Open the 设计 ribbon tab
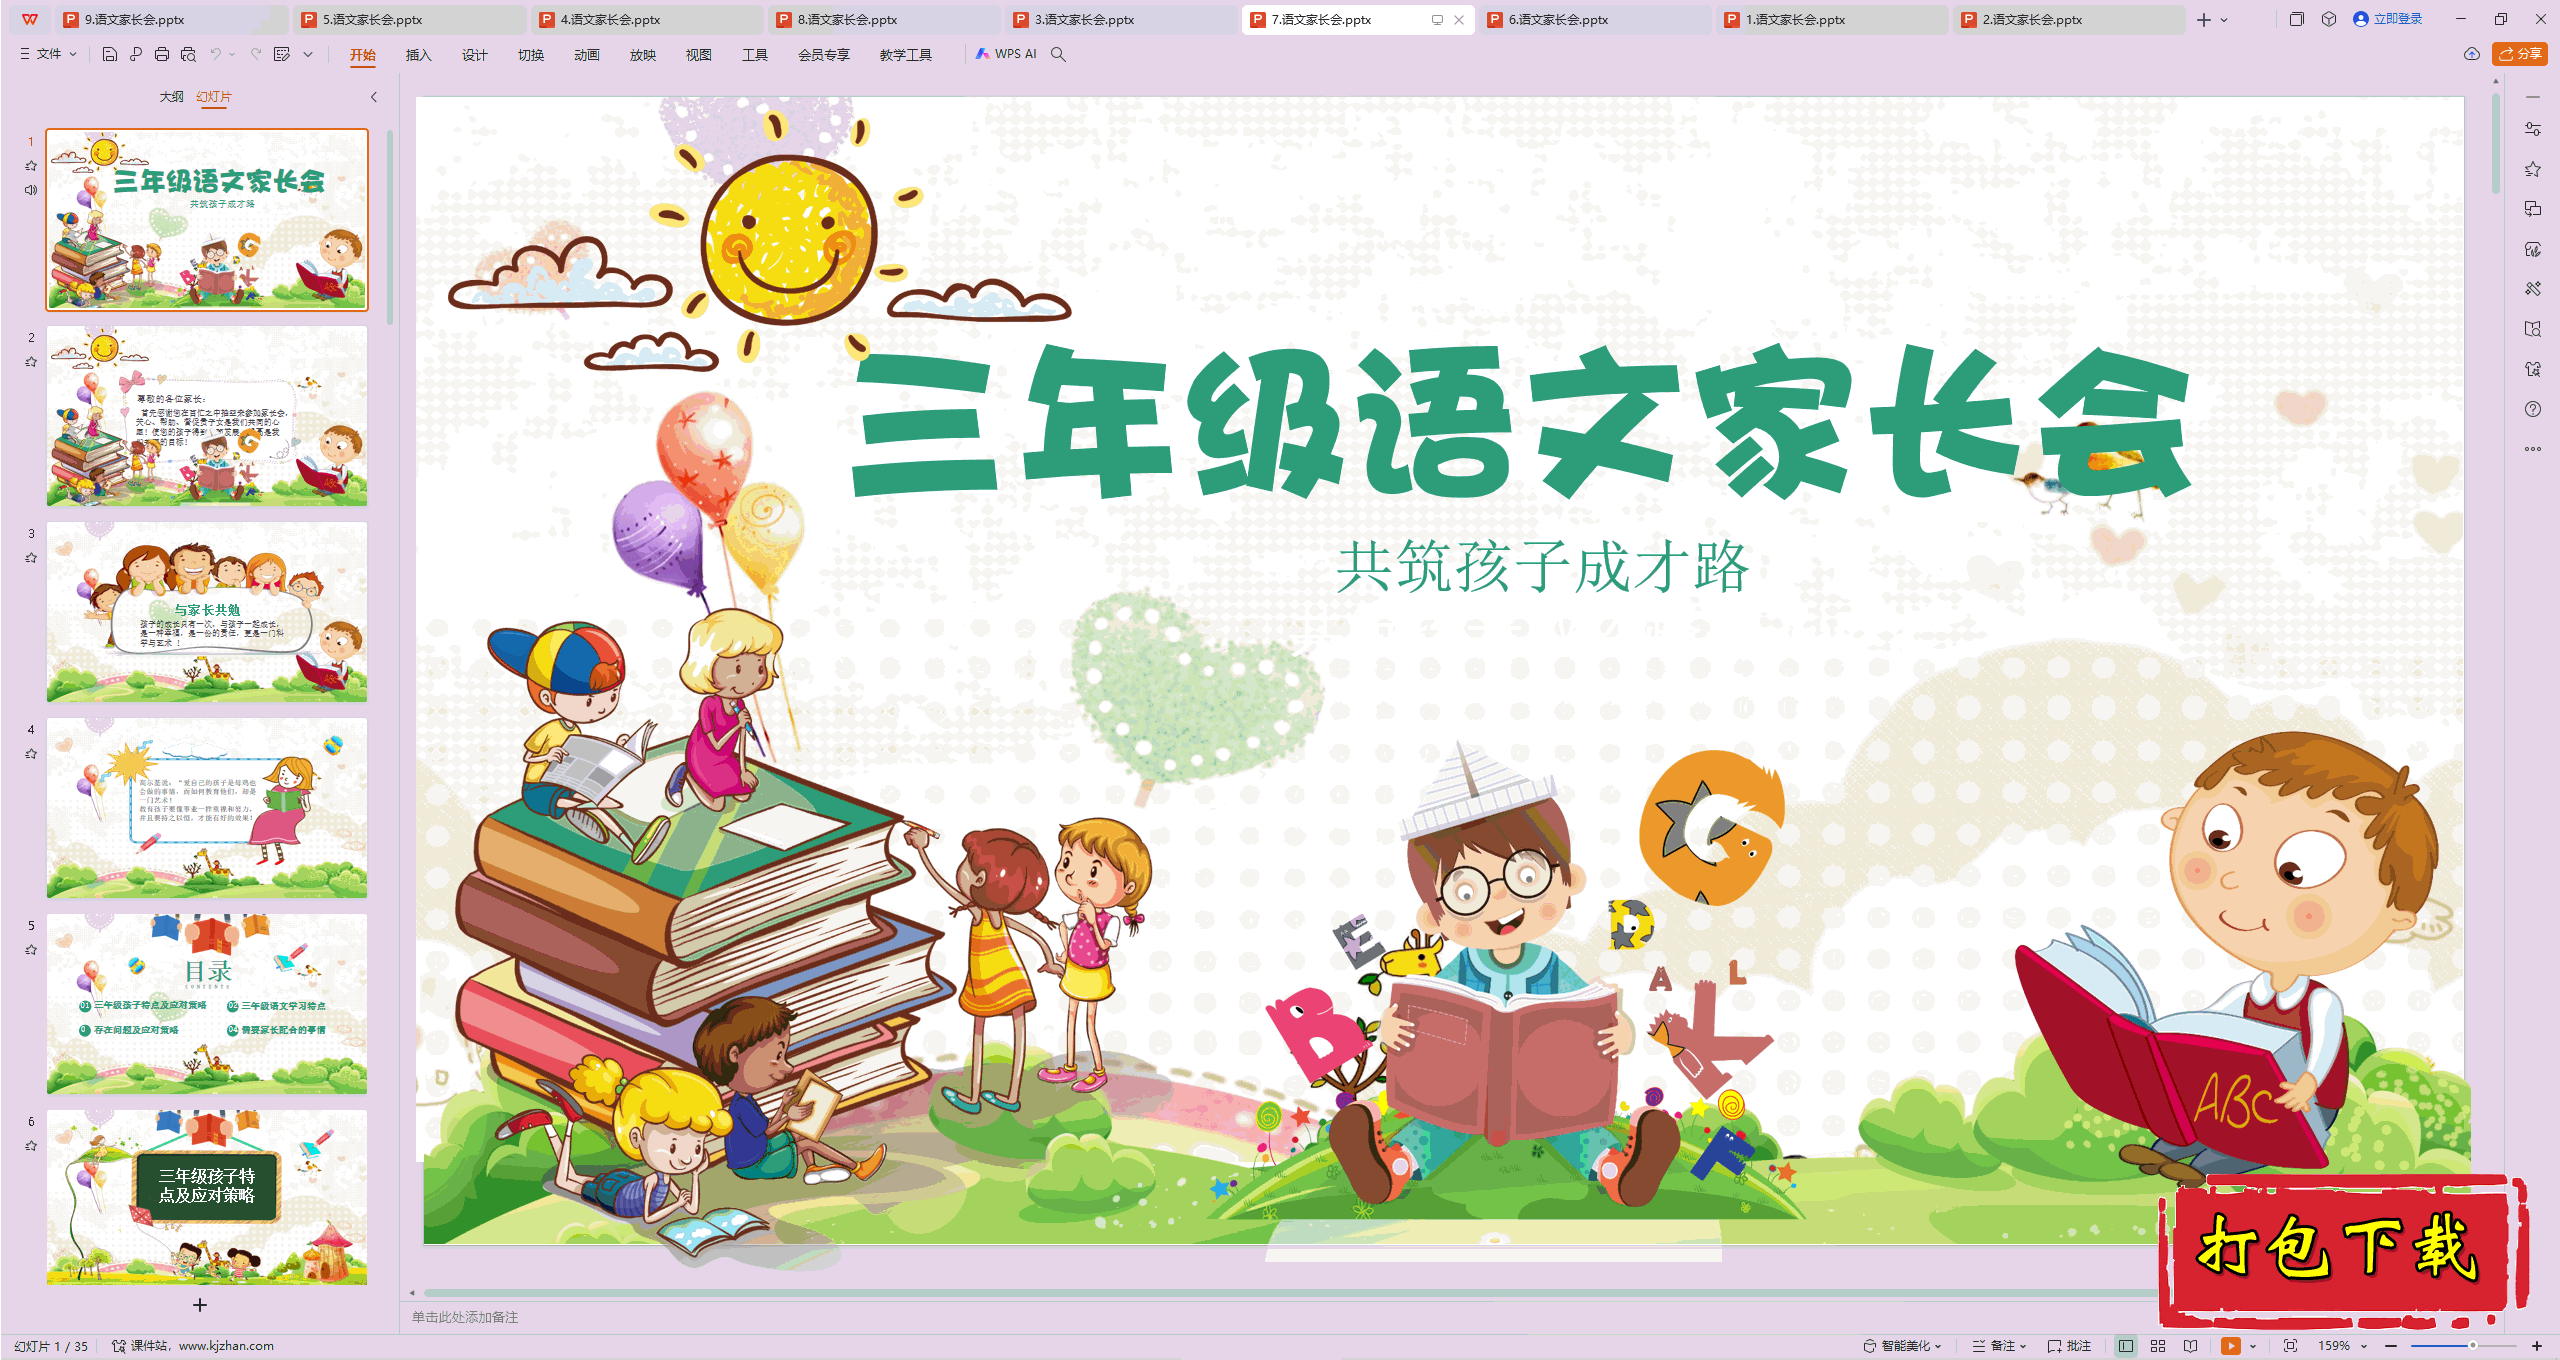 click(x=474, y=55)
